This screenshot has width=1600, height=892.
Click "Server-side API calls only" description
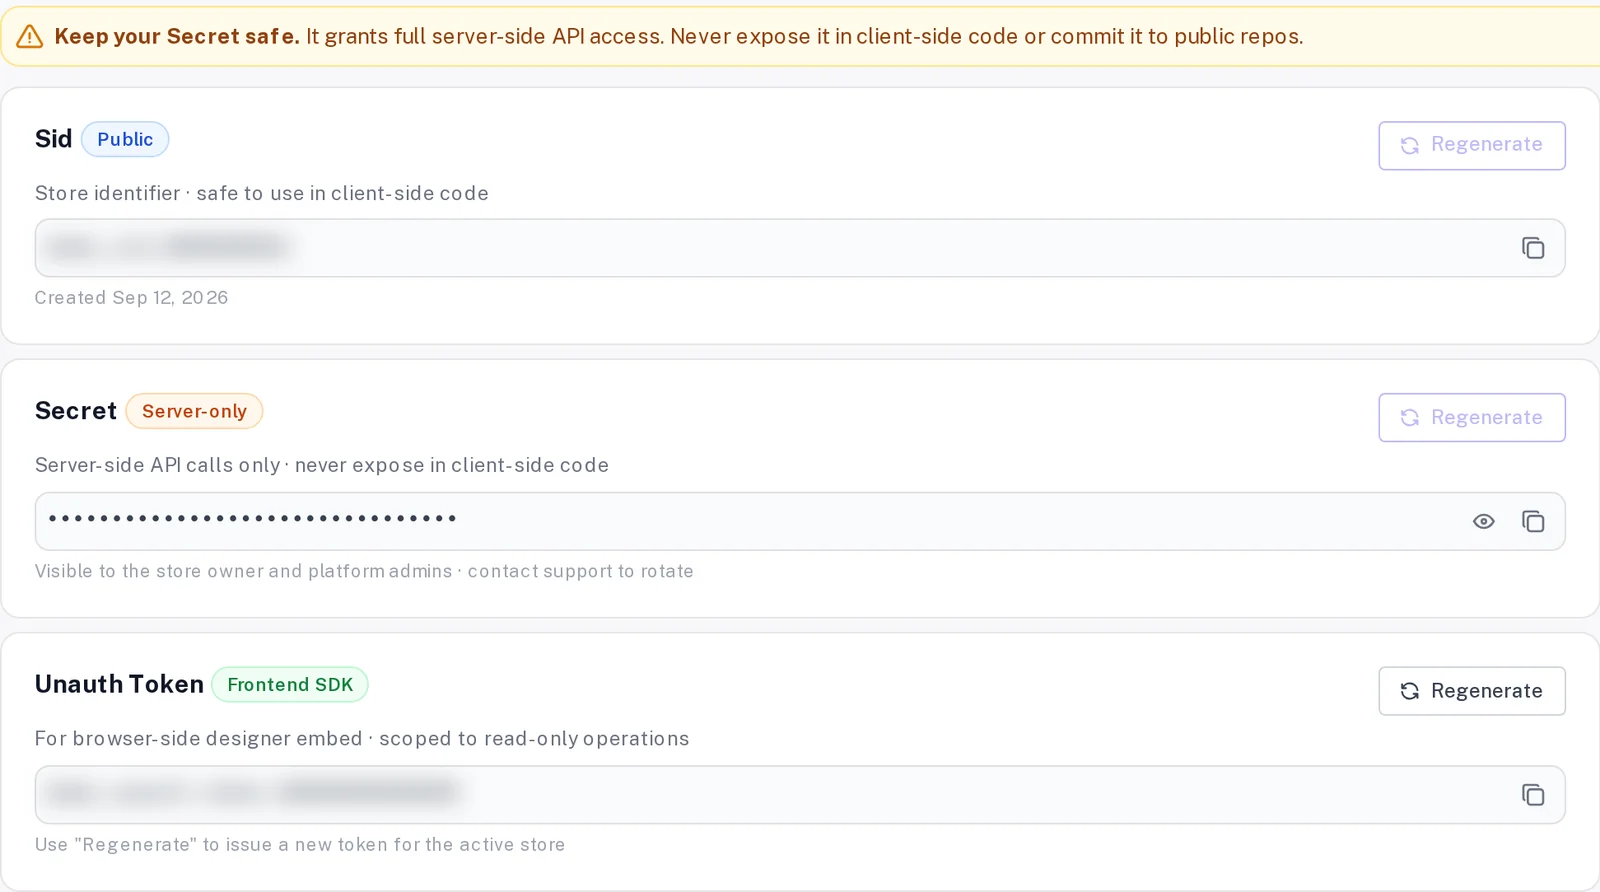322,465
